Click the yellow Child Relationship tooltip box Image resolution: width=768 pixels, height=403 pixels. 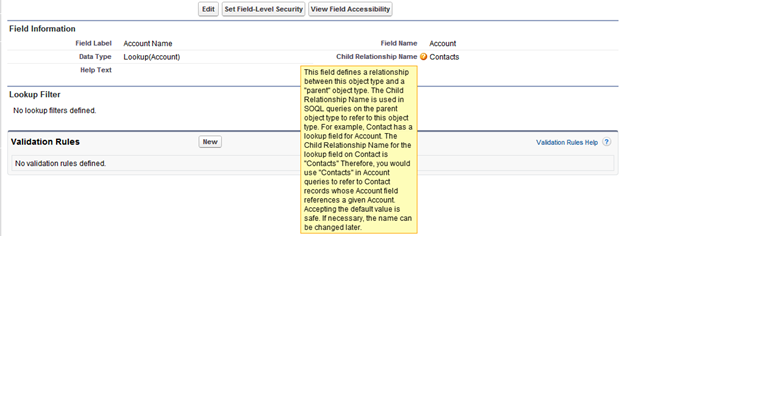click(359, 150)
